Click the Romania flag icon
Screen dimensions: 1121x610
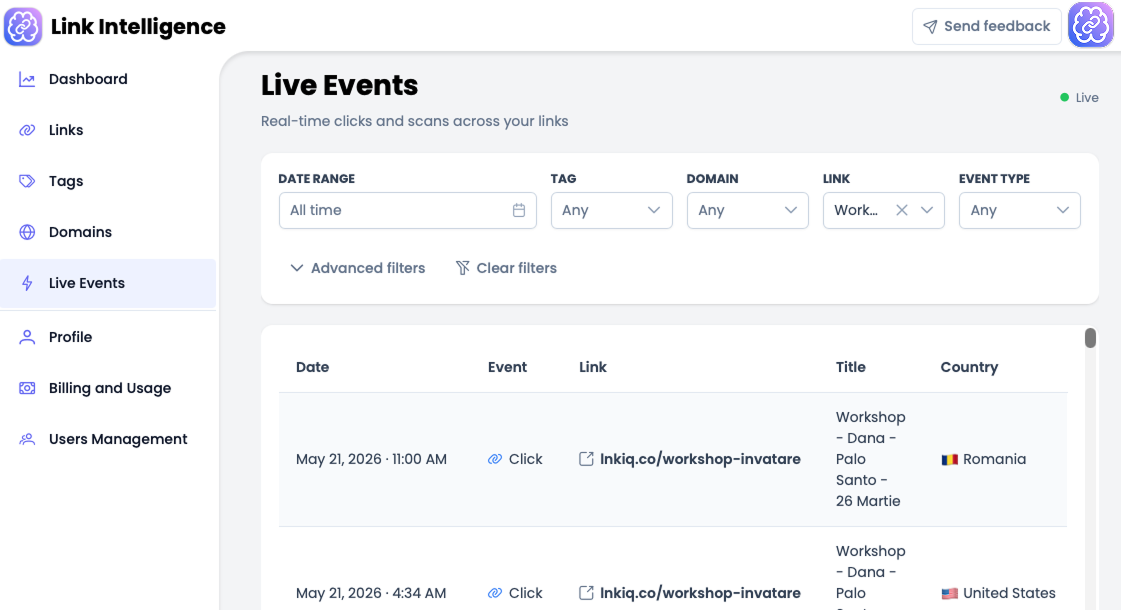click(x=949, y=460)
